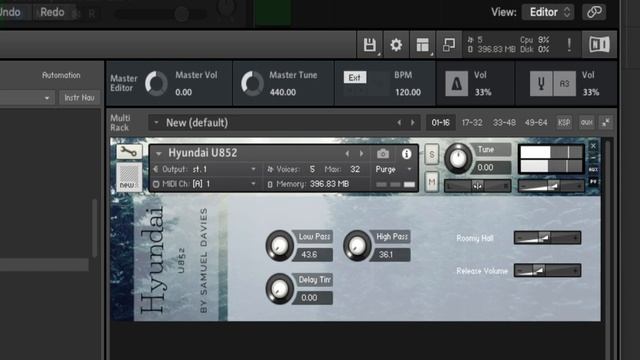Viewport: 640px width, 360px height.
Task: Toggle the KSP multi script button
Action: click(564, 122)
